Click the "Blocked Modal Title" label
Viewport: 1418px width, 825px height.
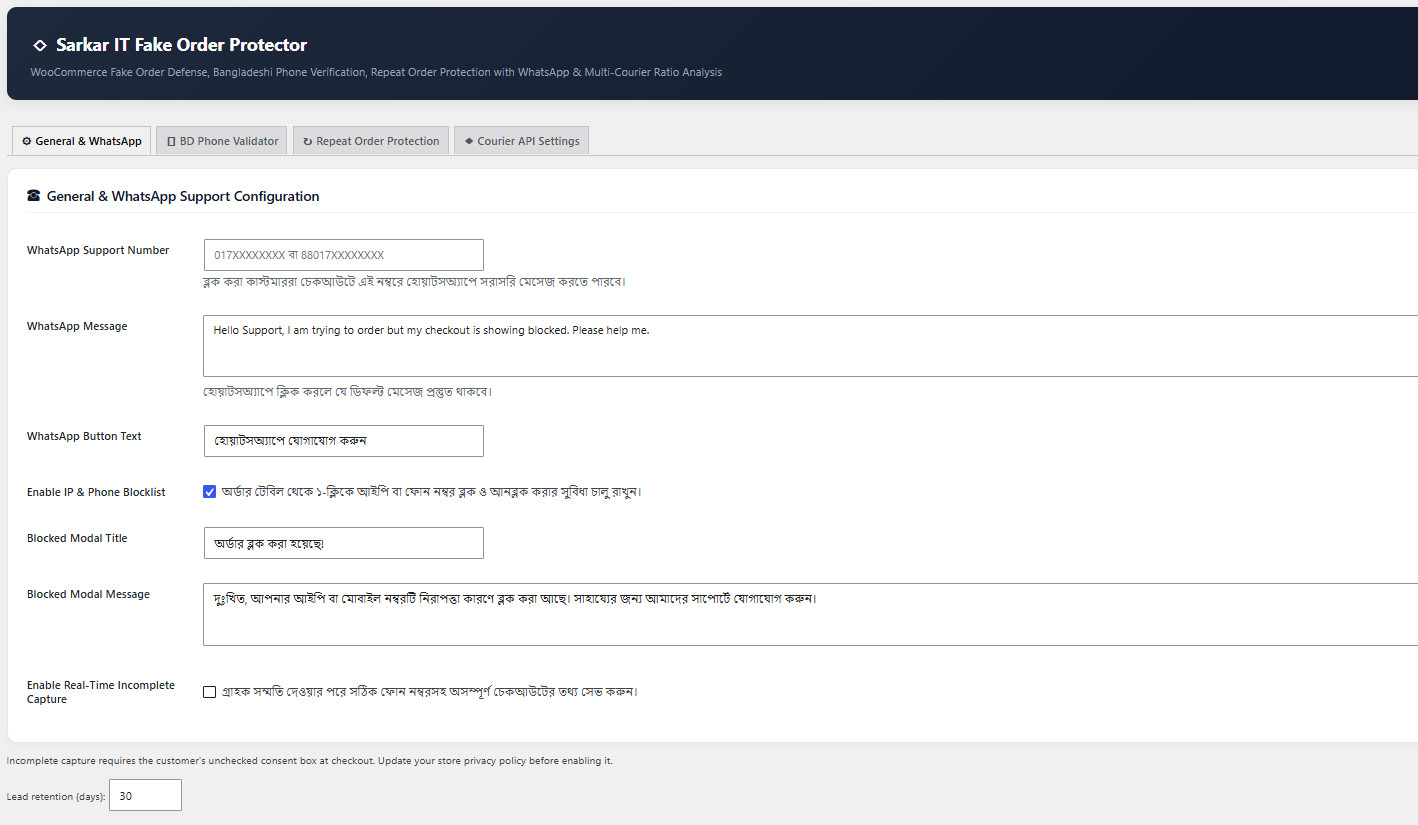coord(77,538)
